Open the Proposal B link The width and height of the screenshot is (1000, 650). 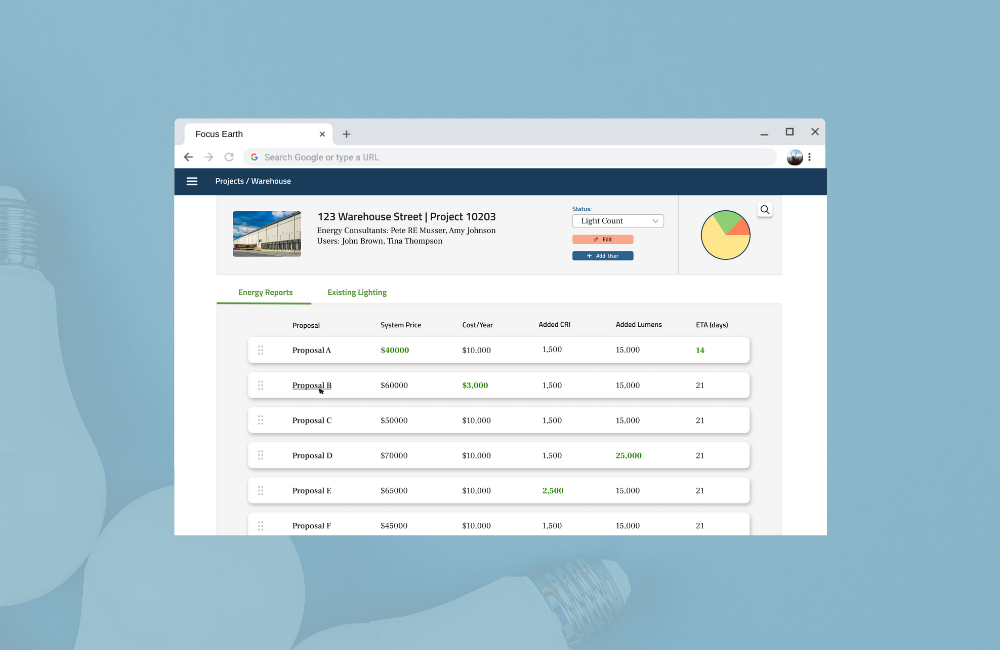[x=311, y=385]
